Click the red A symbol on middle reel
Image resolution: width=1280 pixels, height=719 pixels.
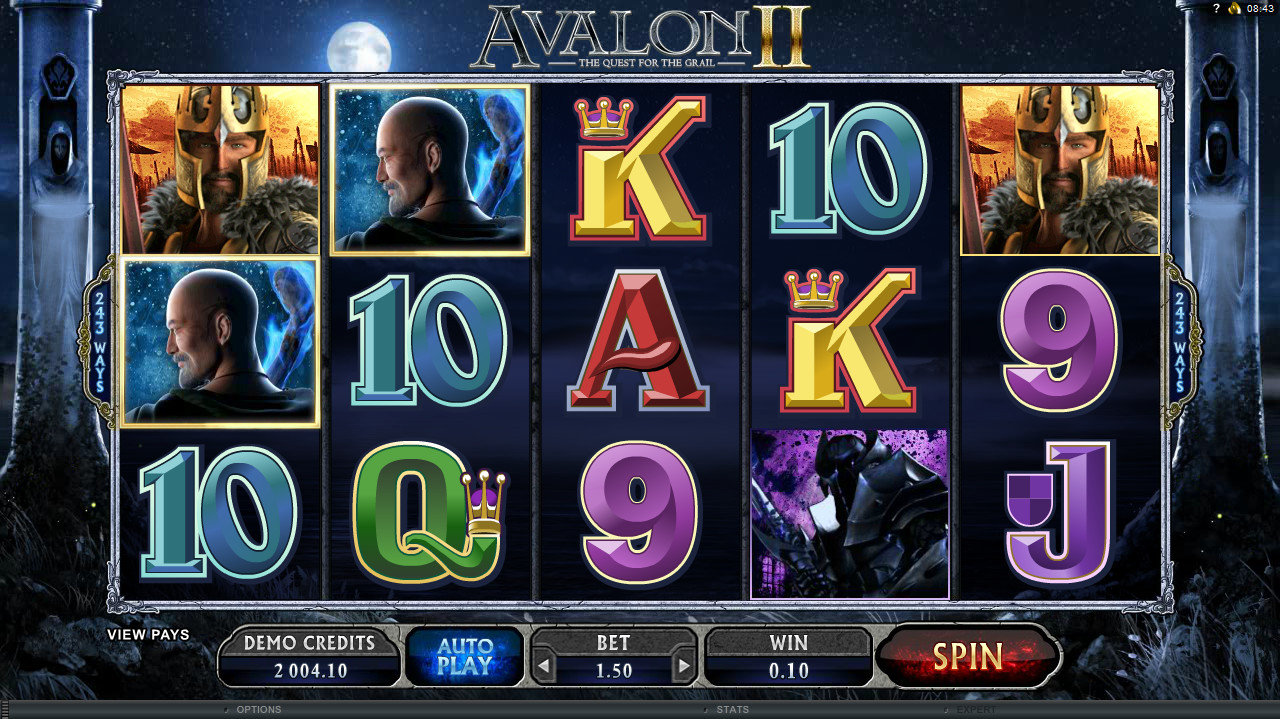coord(638,342)
